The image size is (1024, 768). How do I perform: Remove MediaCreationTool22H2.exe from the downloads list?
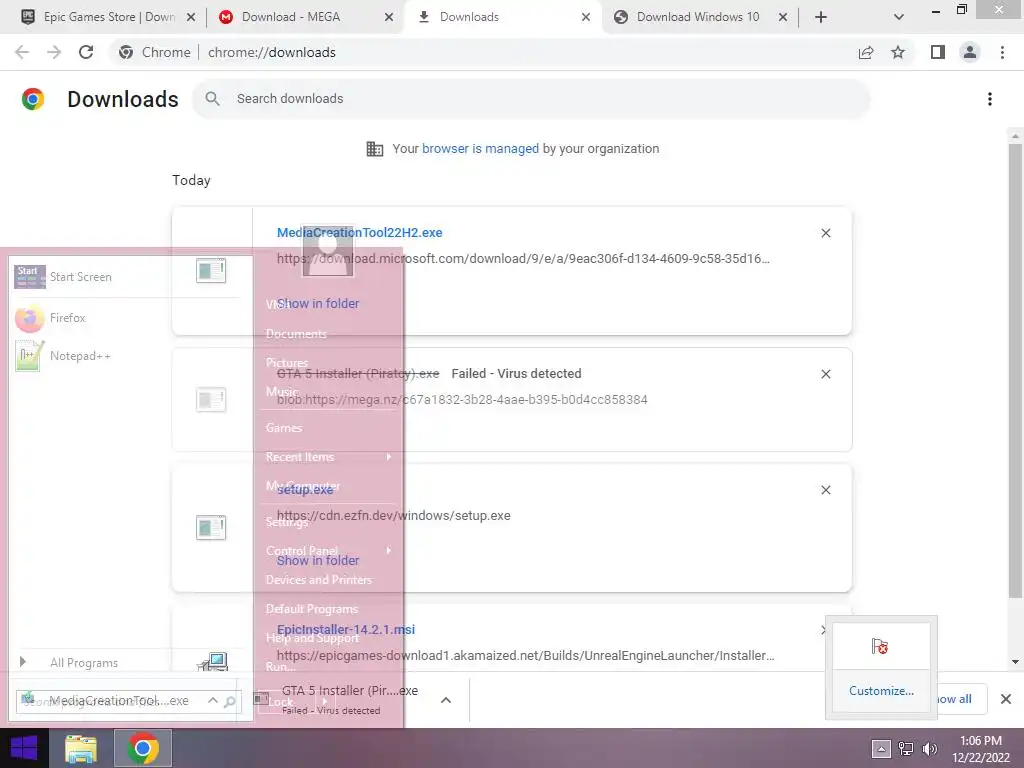[825, 233]
